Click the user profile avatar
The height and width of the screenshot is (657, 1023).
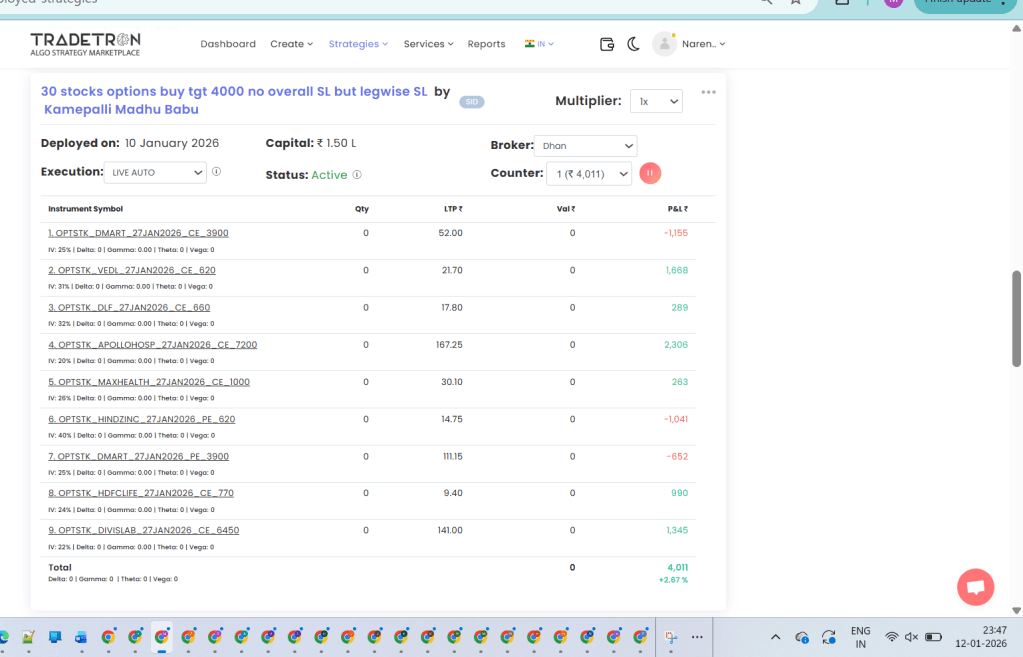pyautogui.click(x=664, y=44)
